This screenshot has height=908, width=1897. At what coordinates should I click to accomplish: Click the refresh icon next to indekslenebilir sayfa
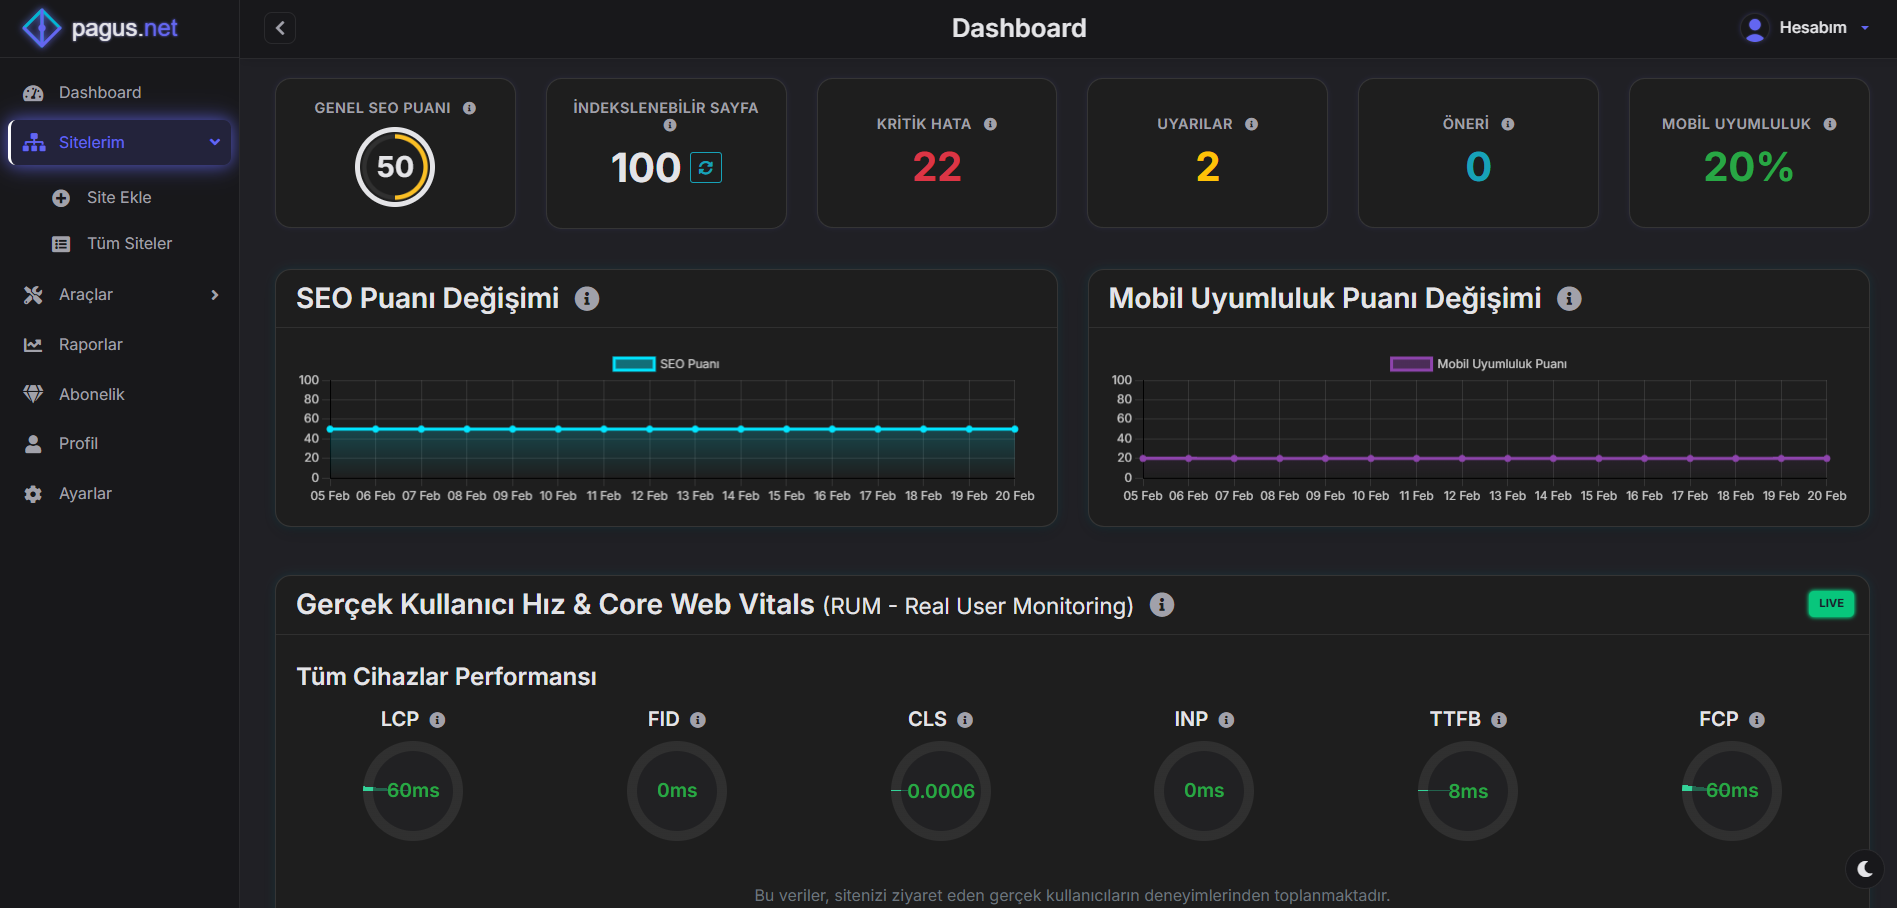click(x=705, y=168)
